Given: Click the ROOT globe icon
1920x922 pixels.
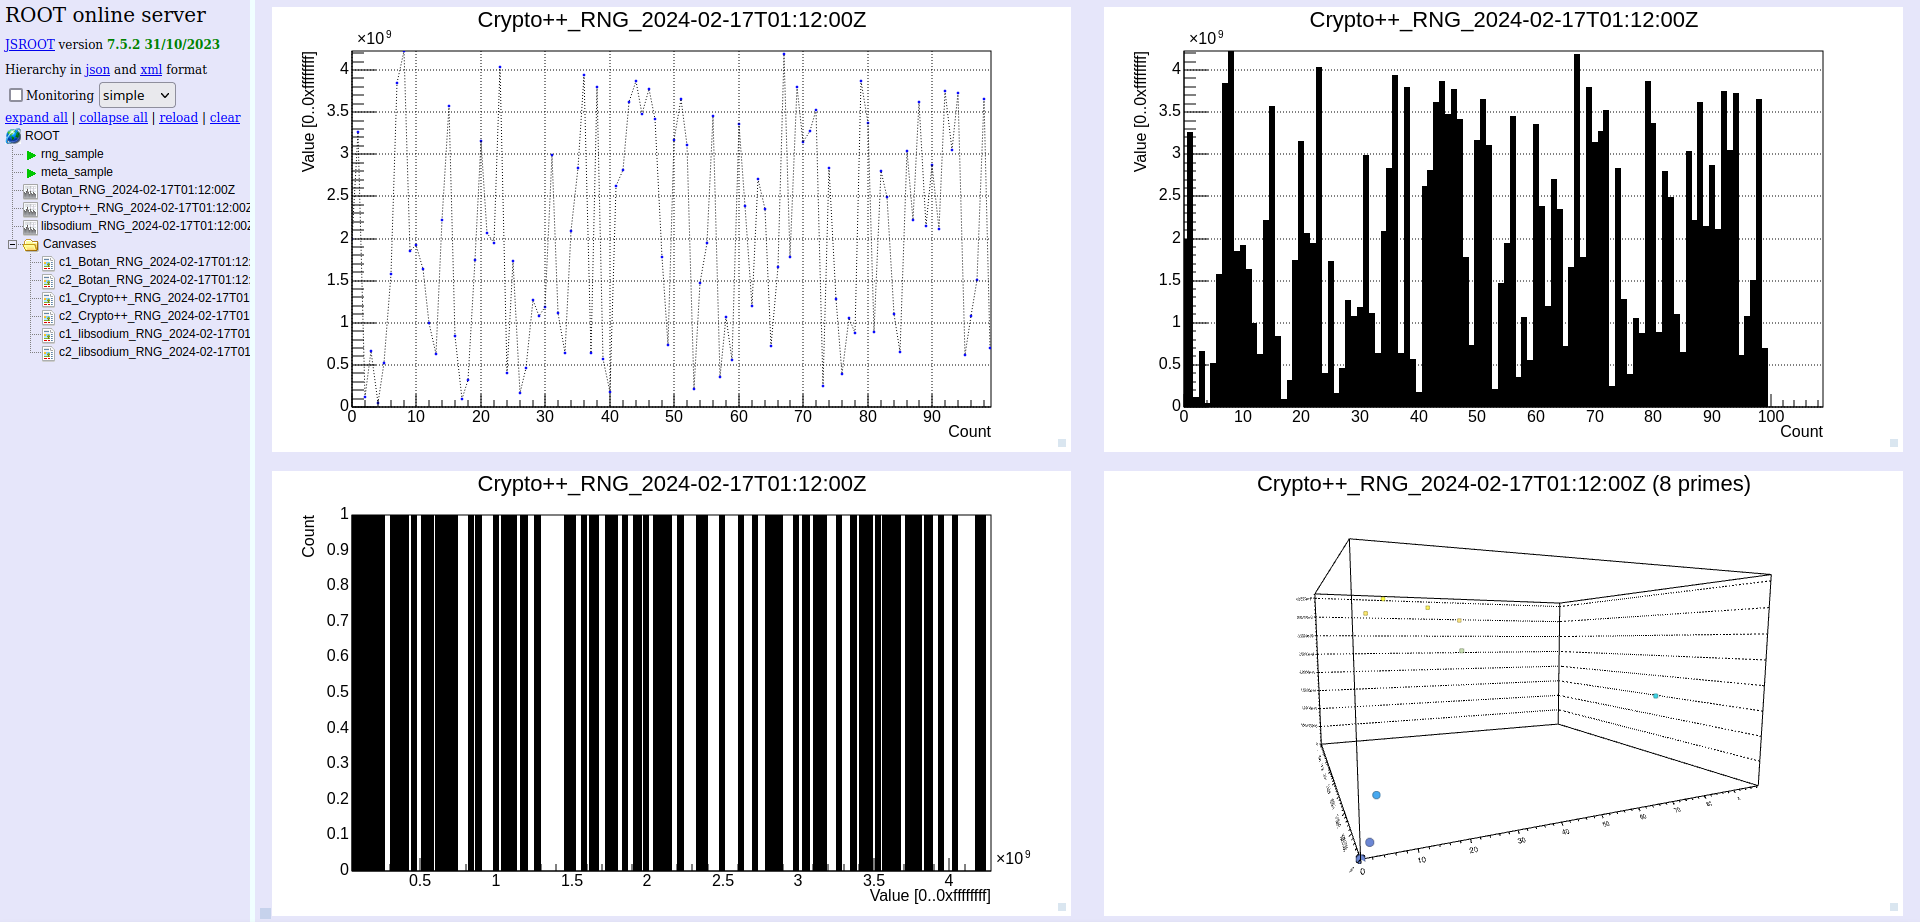Looking at the screenshot, I should 13,136.
